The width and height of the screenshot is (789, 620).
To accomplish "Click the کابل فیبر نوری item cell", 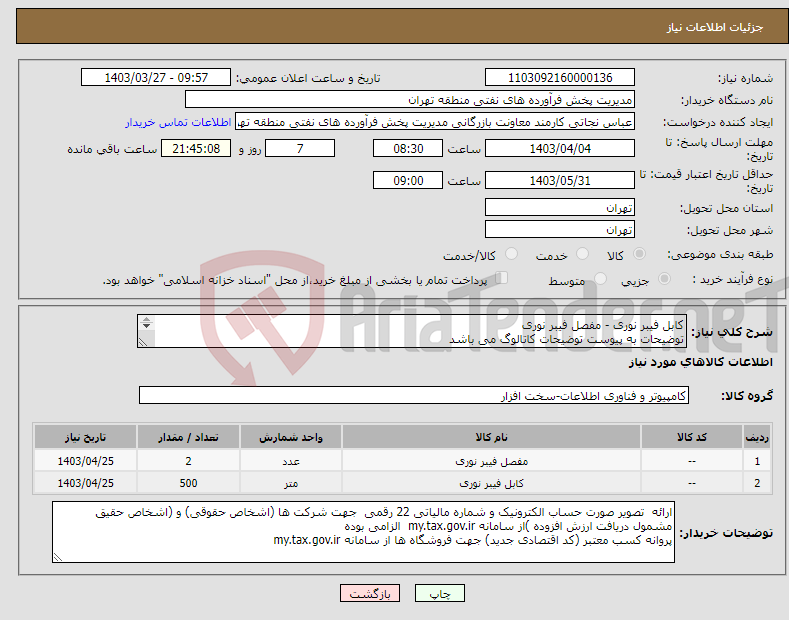I will click(x=491, y=483).
